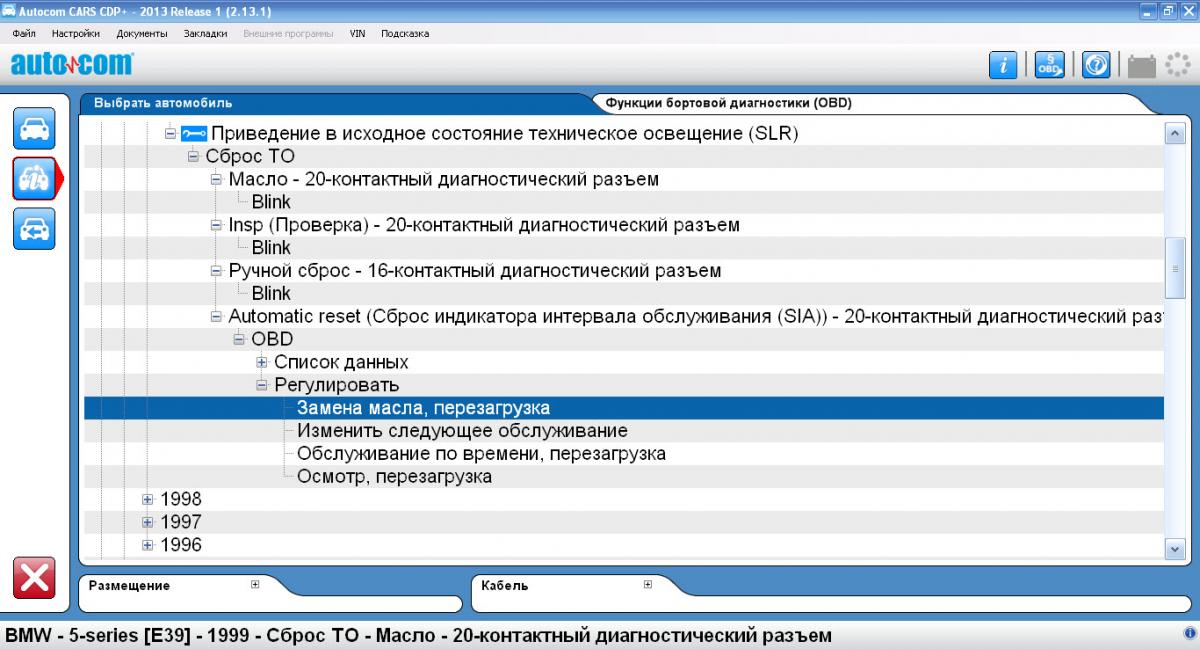Click the OBD toolbar icon

pyautogui.click(x=1049, y=65)
